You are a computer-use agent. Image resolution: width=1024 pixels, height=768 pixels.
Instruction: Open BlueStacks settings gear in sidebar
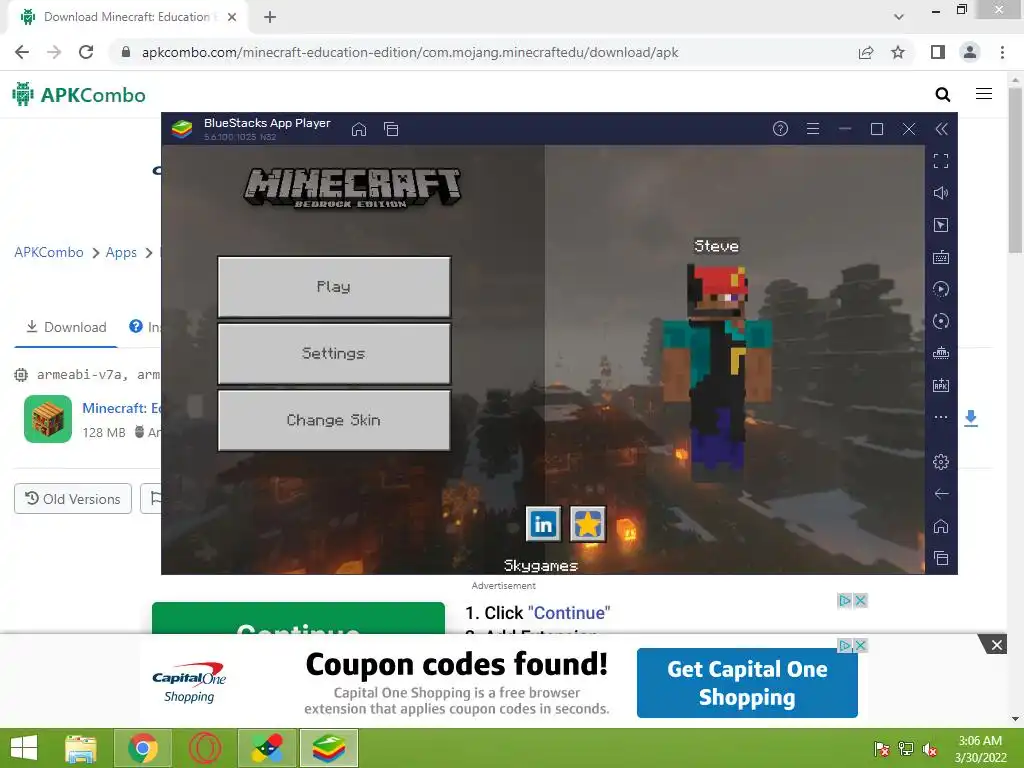click(x=941, y=462)
